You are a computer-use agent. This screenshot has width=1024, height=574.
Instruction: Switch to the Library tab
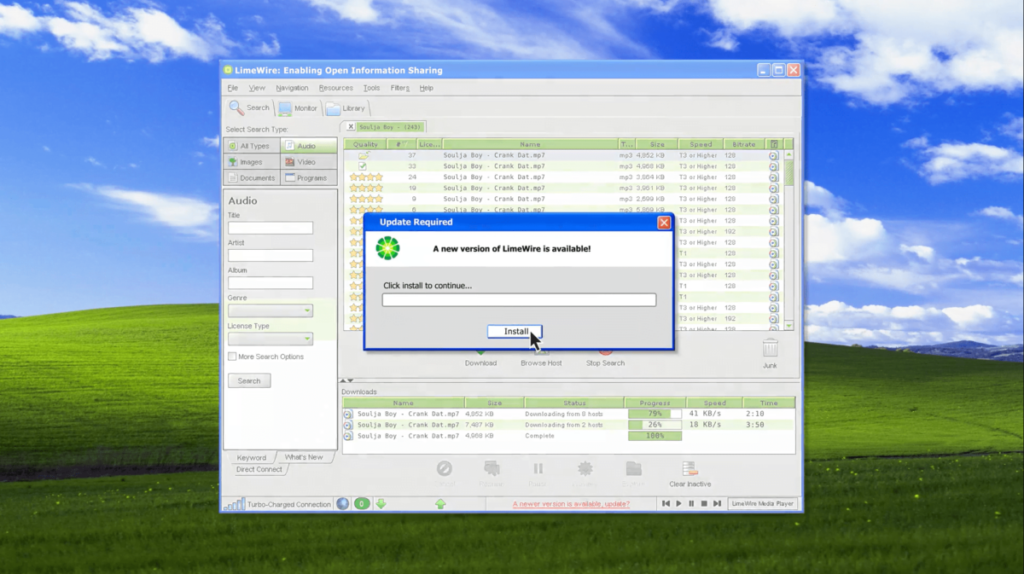[347, 108]
